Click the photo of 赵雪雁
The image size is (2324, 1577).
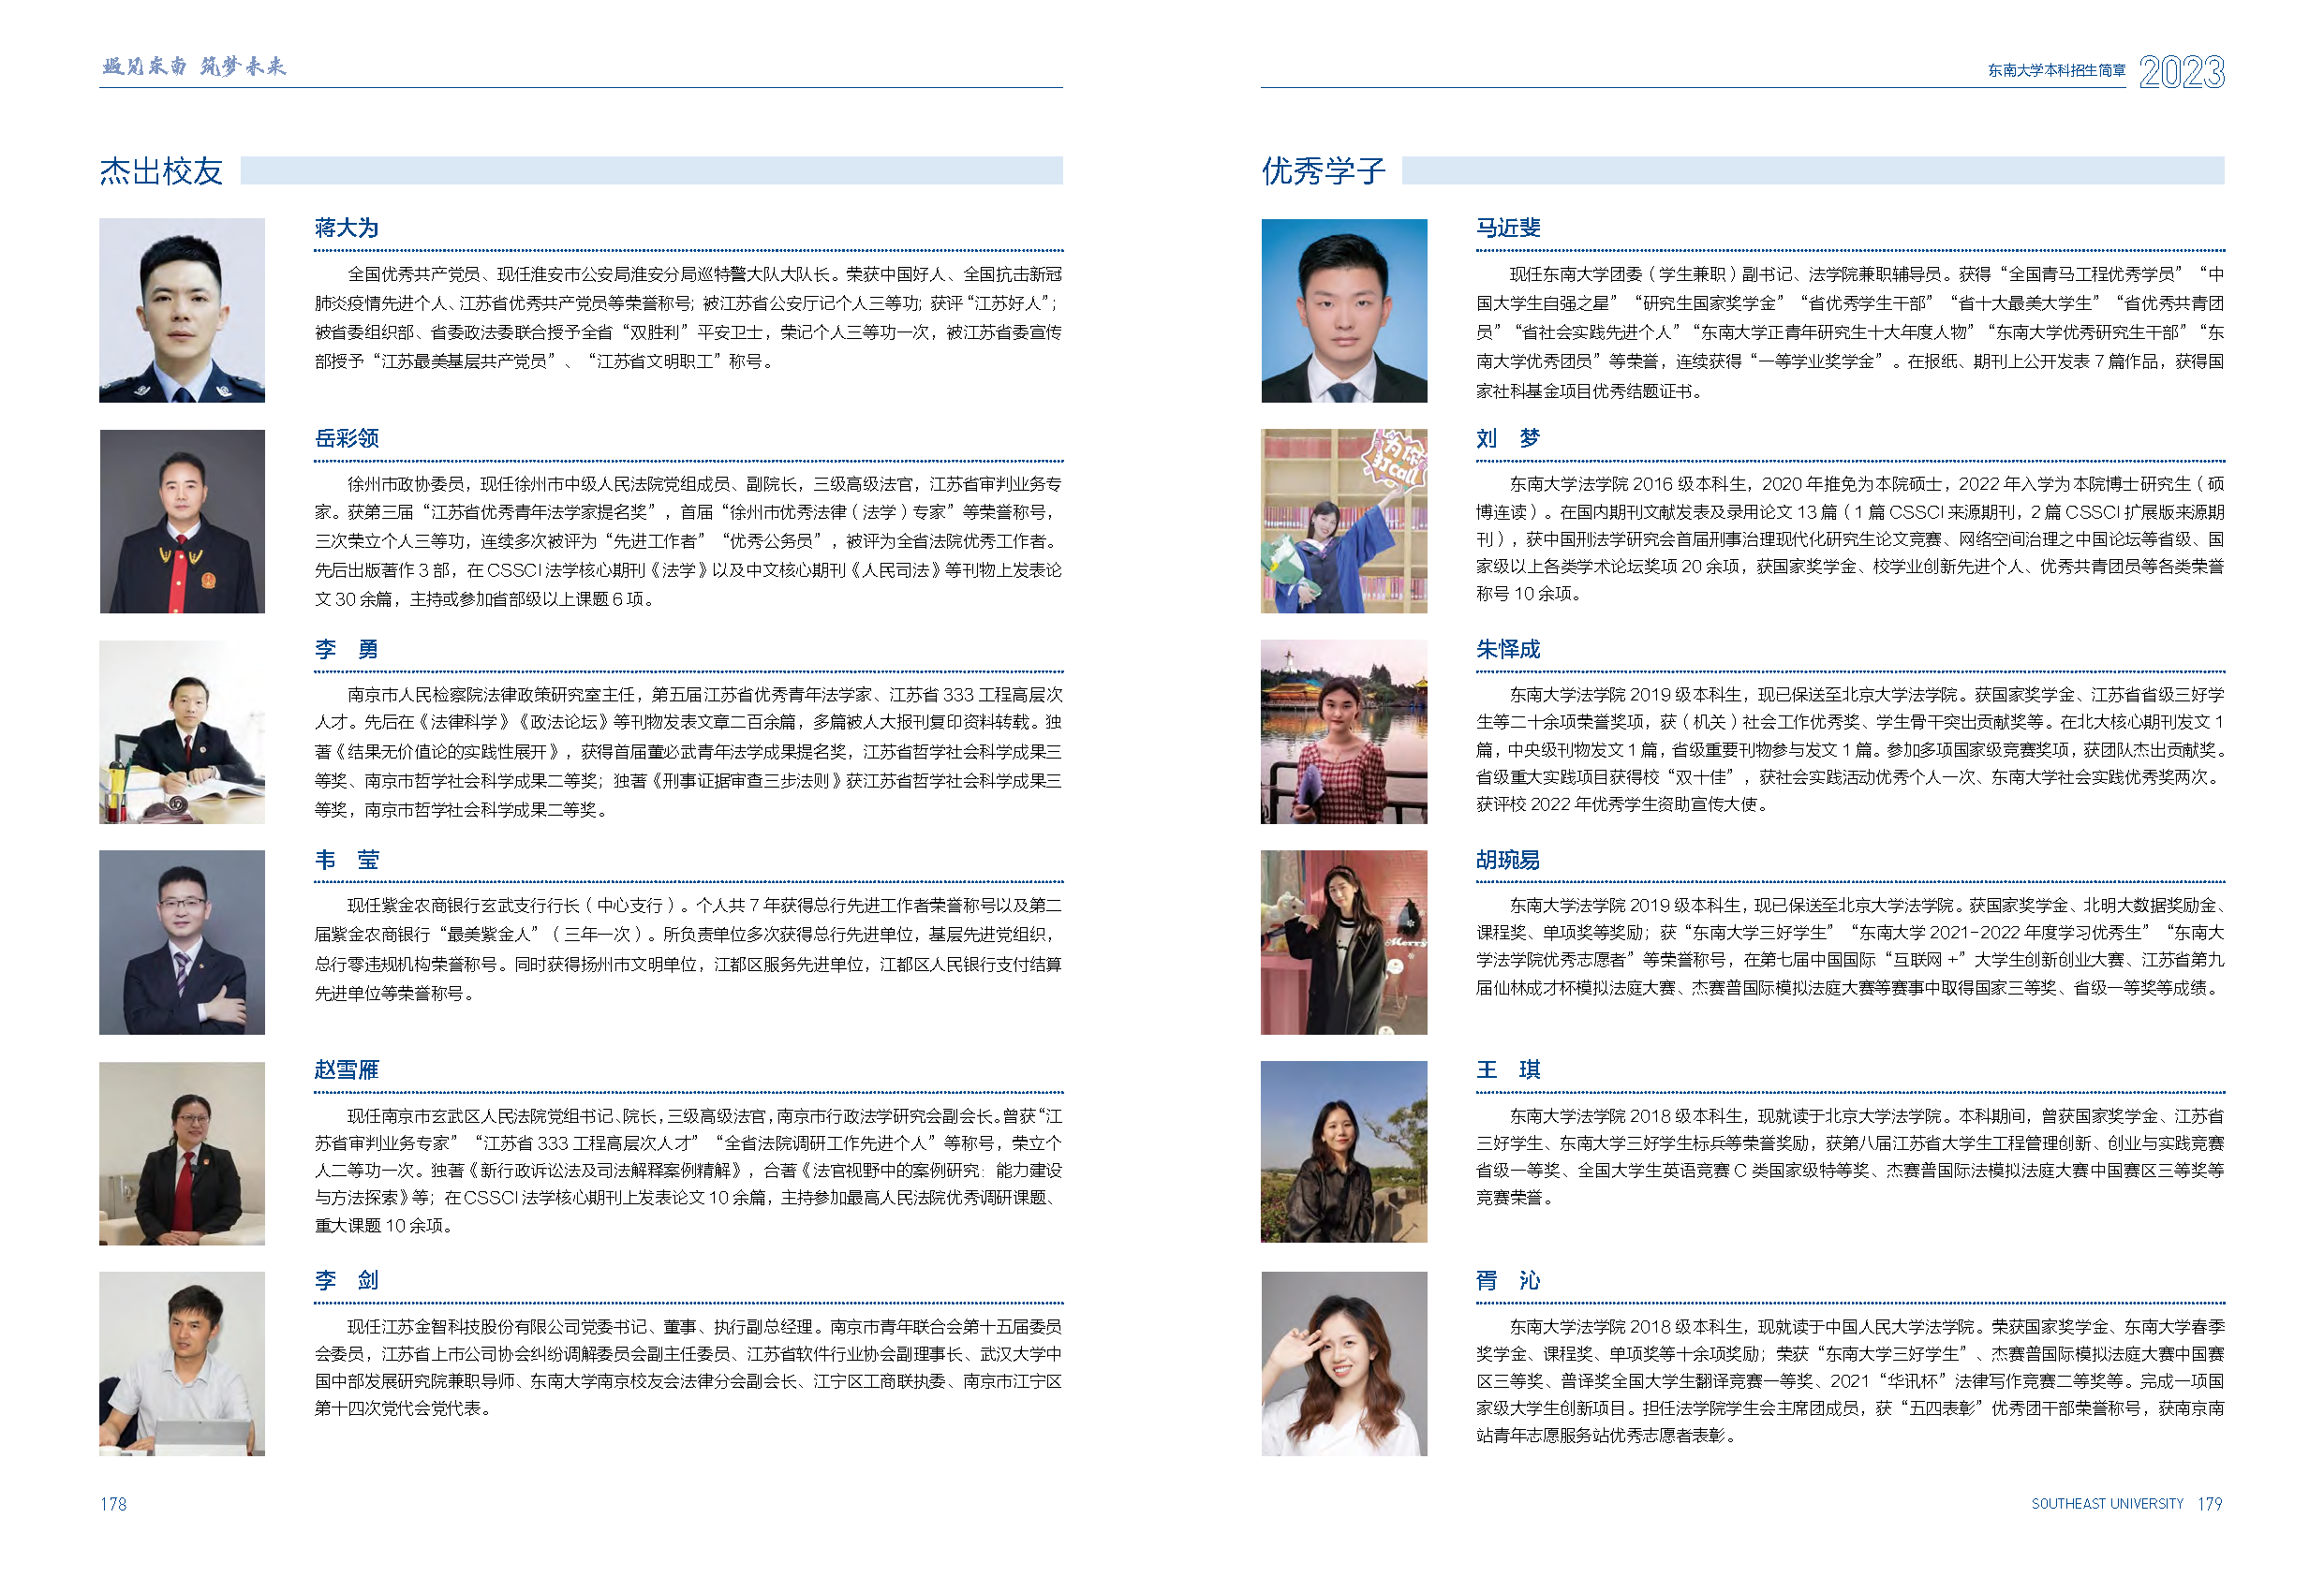coord(181,1153)
